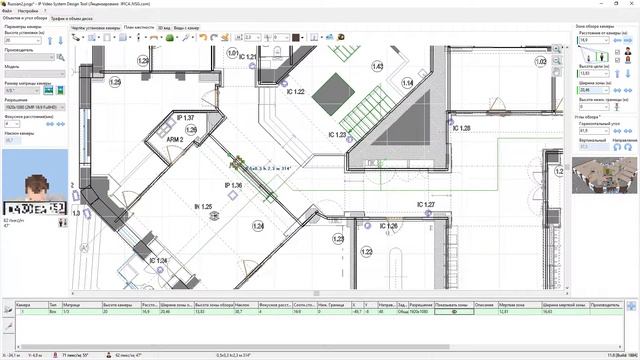Click camera IC 1.24 on the plan
Screen dimensions: 640x360
[x=160, y=269]
